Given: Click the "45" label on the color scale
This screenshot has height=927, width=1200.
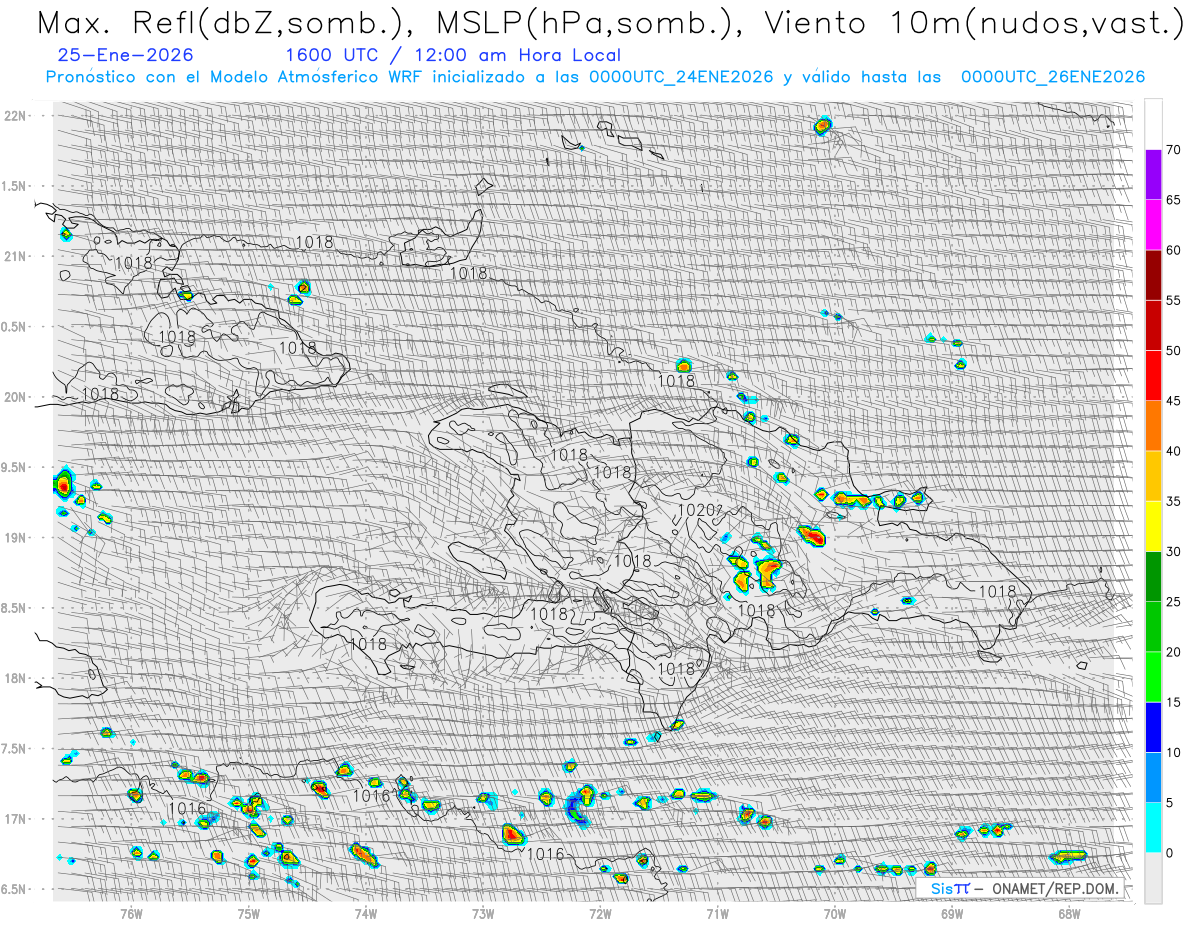Looking at the screenshot, I should [1173, 401].
